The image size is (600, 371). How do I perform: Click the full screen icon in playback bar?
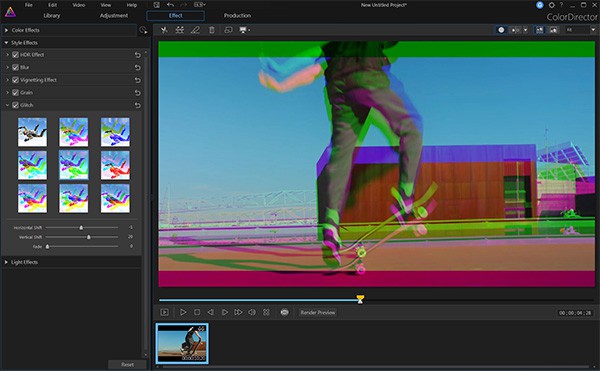coord(266,312)
